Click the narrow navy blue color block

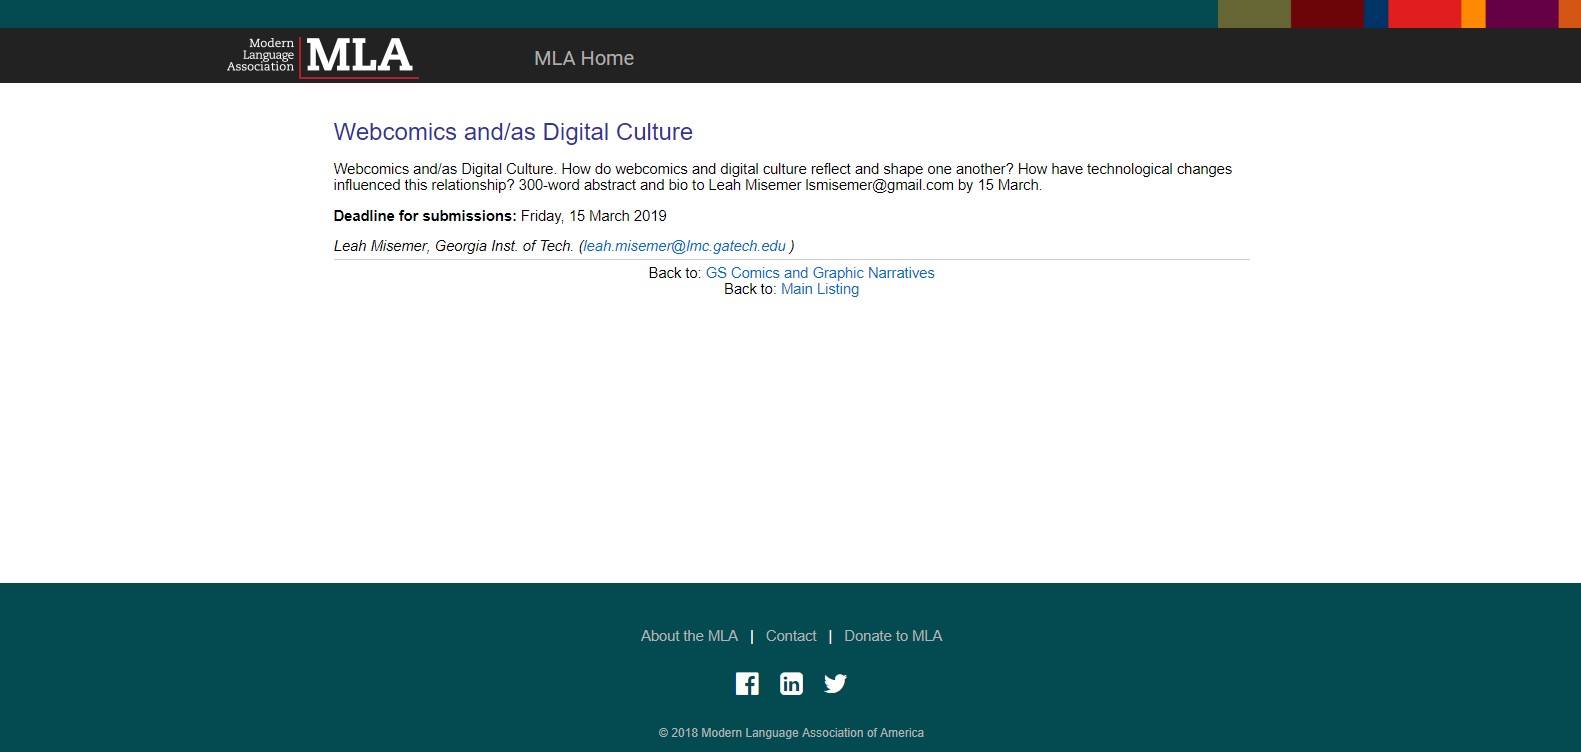(1376, 13)
